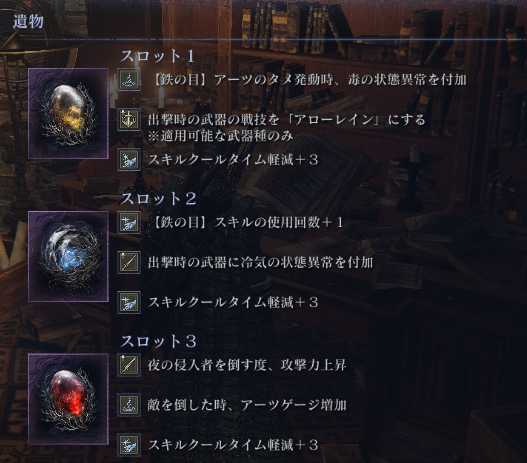
Task: Select the スロット3 heading
Action: click(158, 341)
